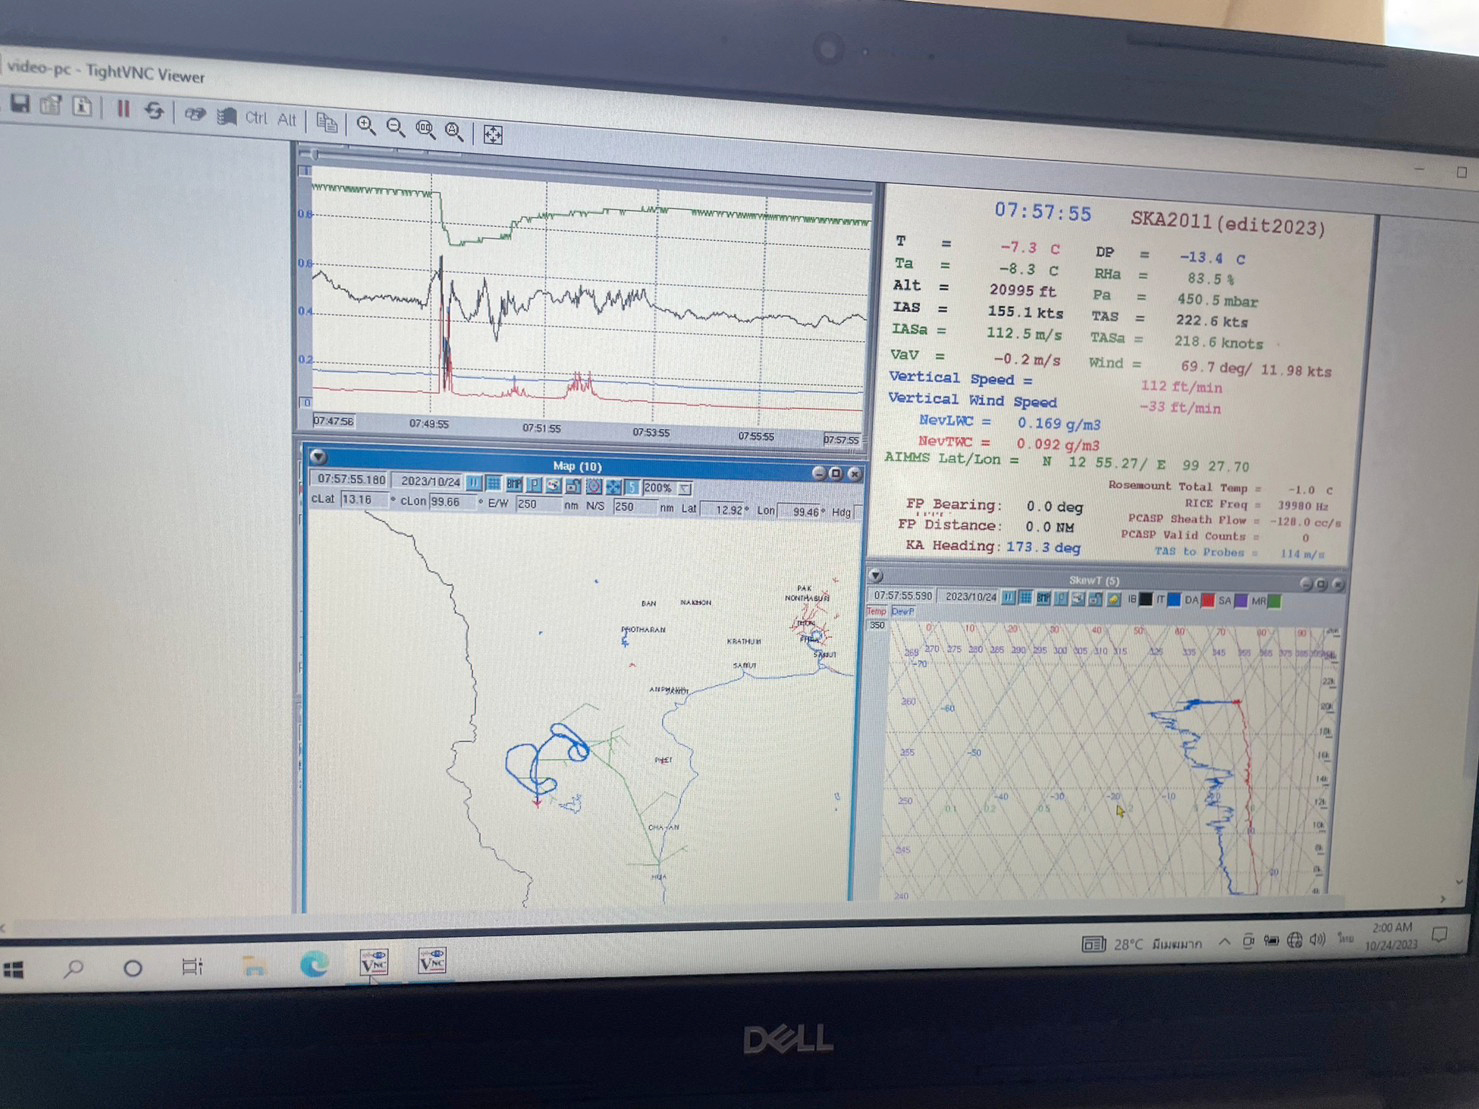
Task: Click the P icon in Map toolbar
Action: point(534,485)
